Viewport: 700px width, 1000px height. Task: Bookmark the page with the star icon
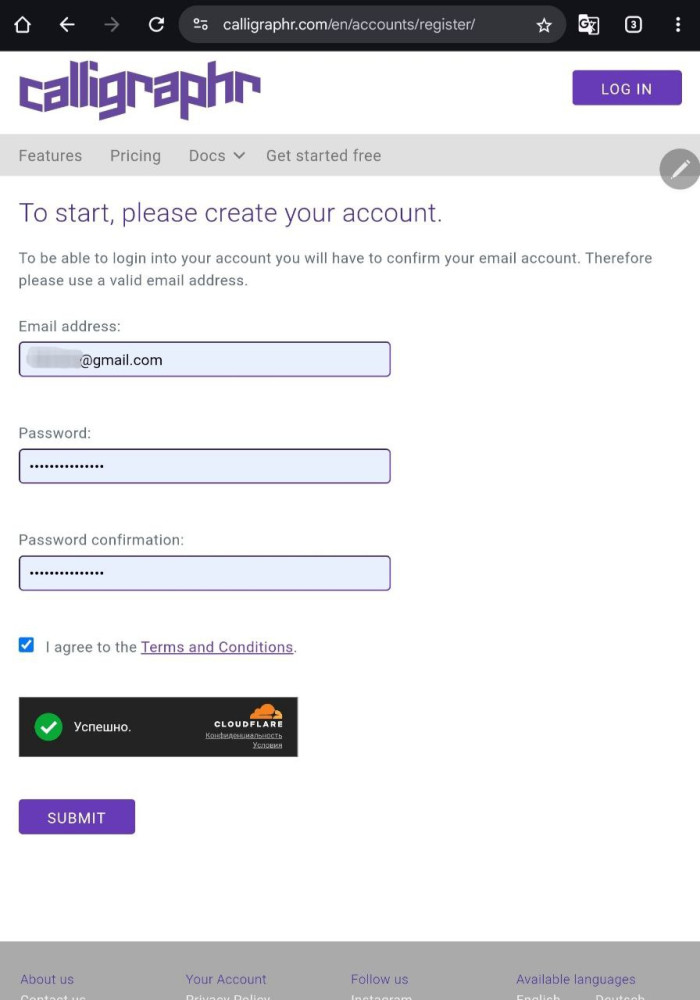(544, 25)
